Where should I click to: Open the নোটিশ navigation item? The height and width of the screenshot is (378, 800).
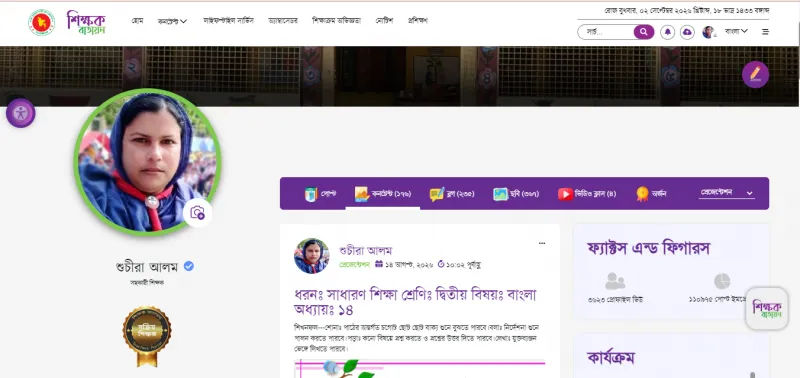click(x=384, y=21)
